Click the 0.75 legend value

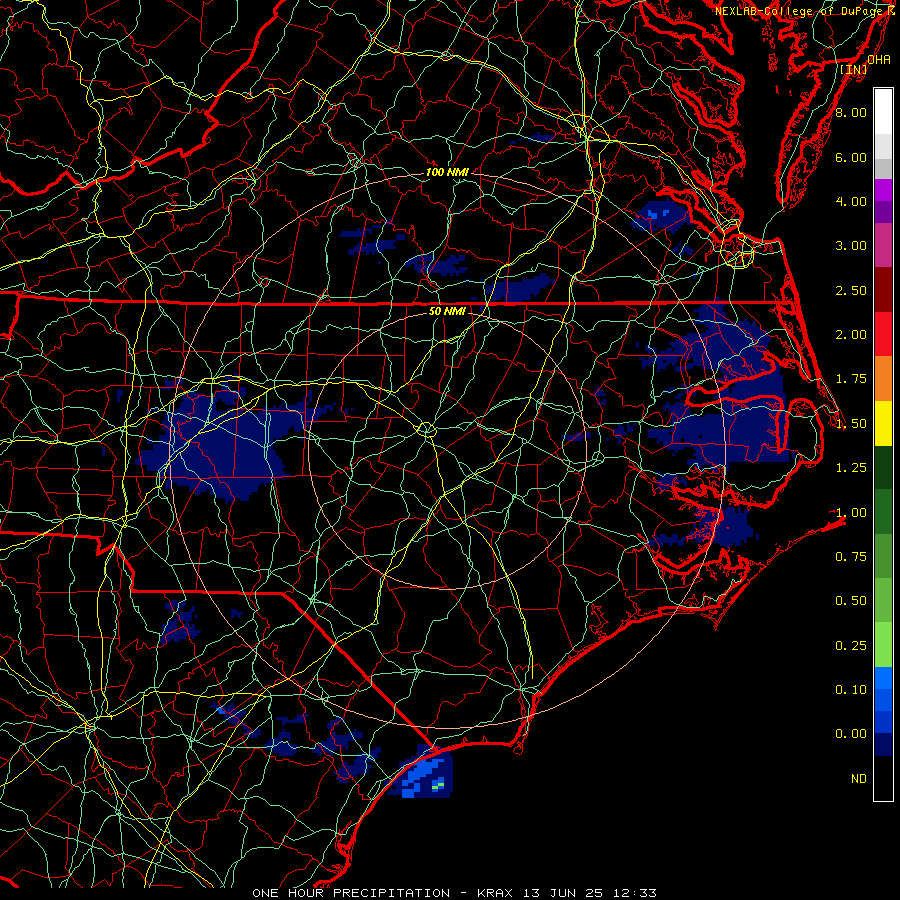coord(851,557)
